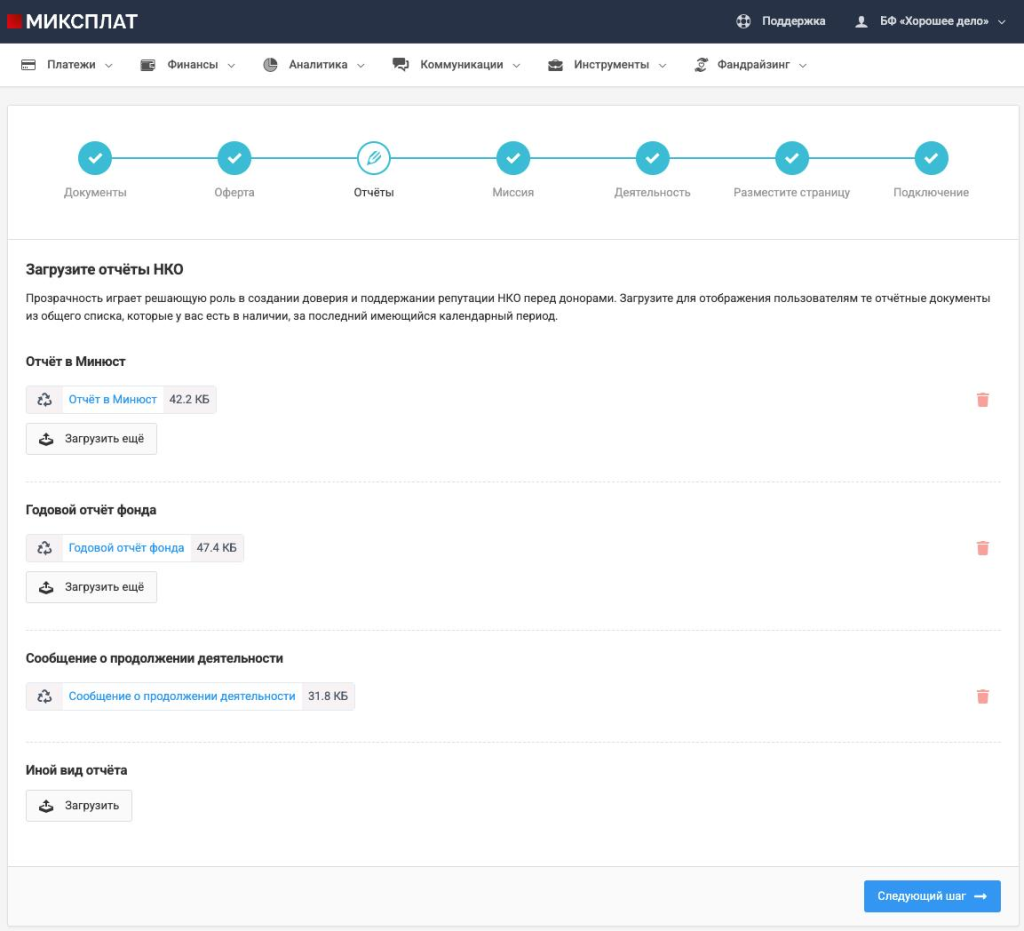Click Загрузить under Иной вид отчёта
Image resolution: width=1024 pixels, height=931 pixels.
click(79, 806)
